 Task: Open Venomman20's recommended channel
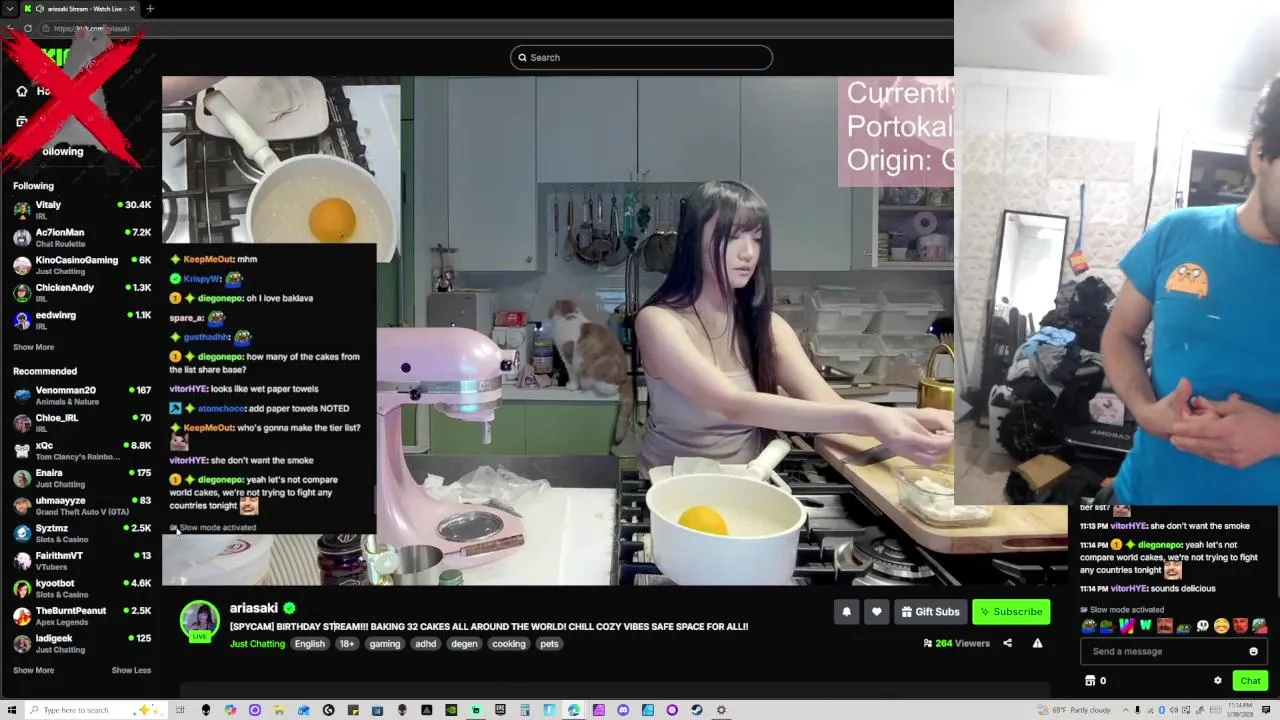(82, 395)
